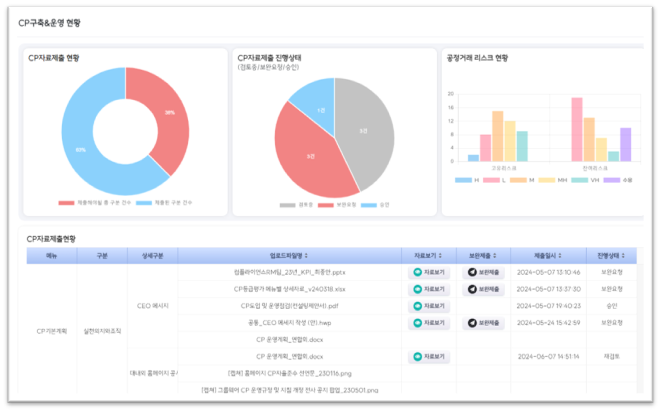The height and width of the screenshot is (412, 661).
Task: Click the 재검토 status cell
Action: point(612,357)
